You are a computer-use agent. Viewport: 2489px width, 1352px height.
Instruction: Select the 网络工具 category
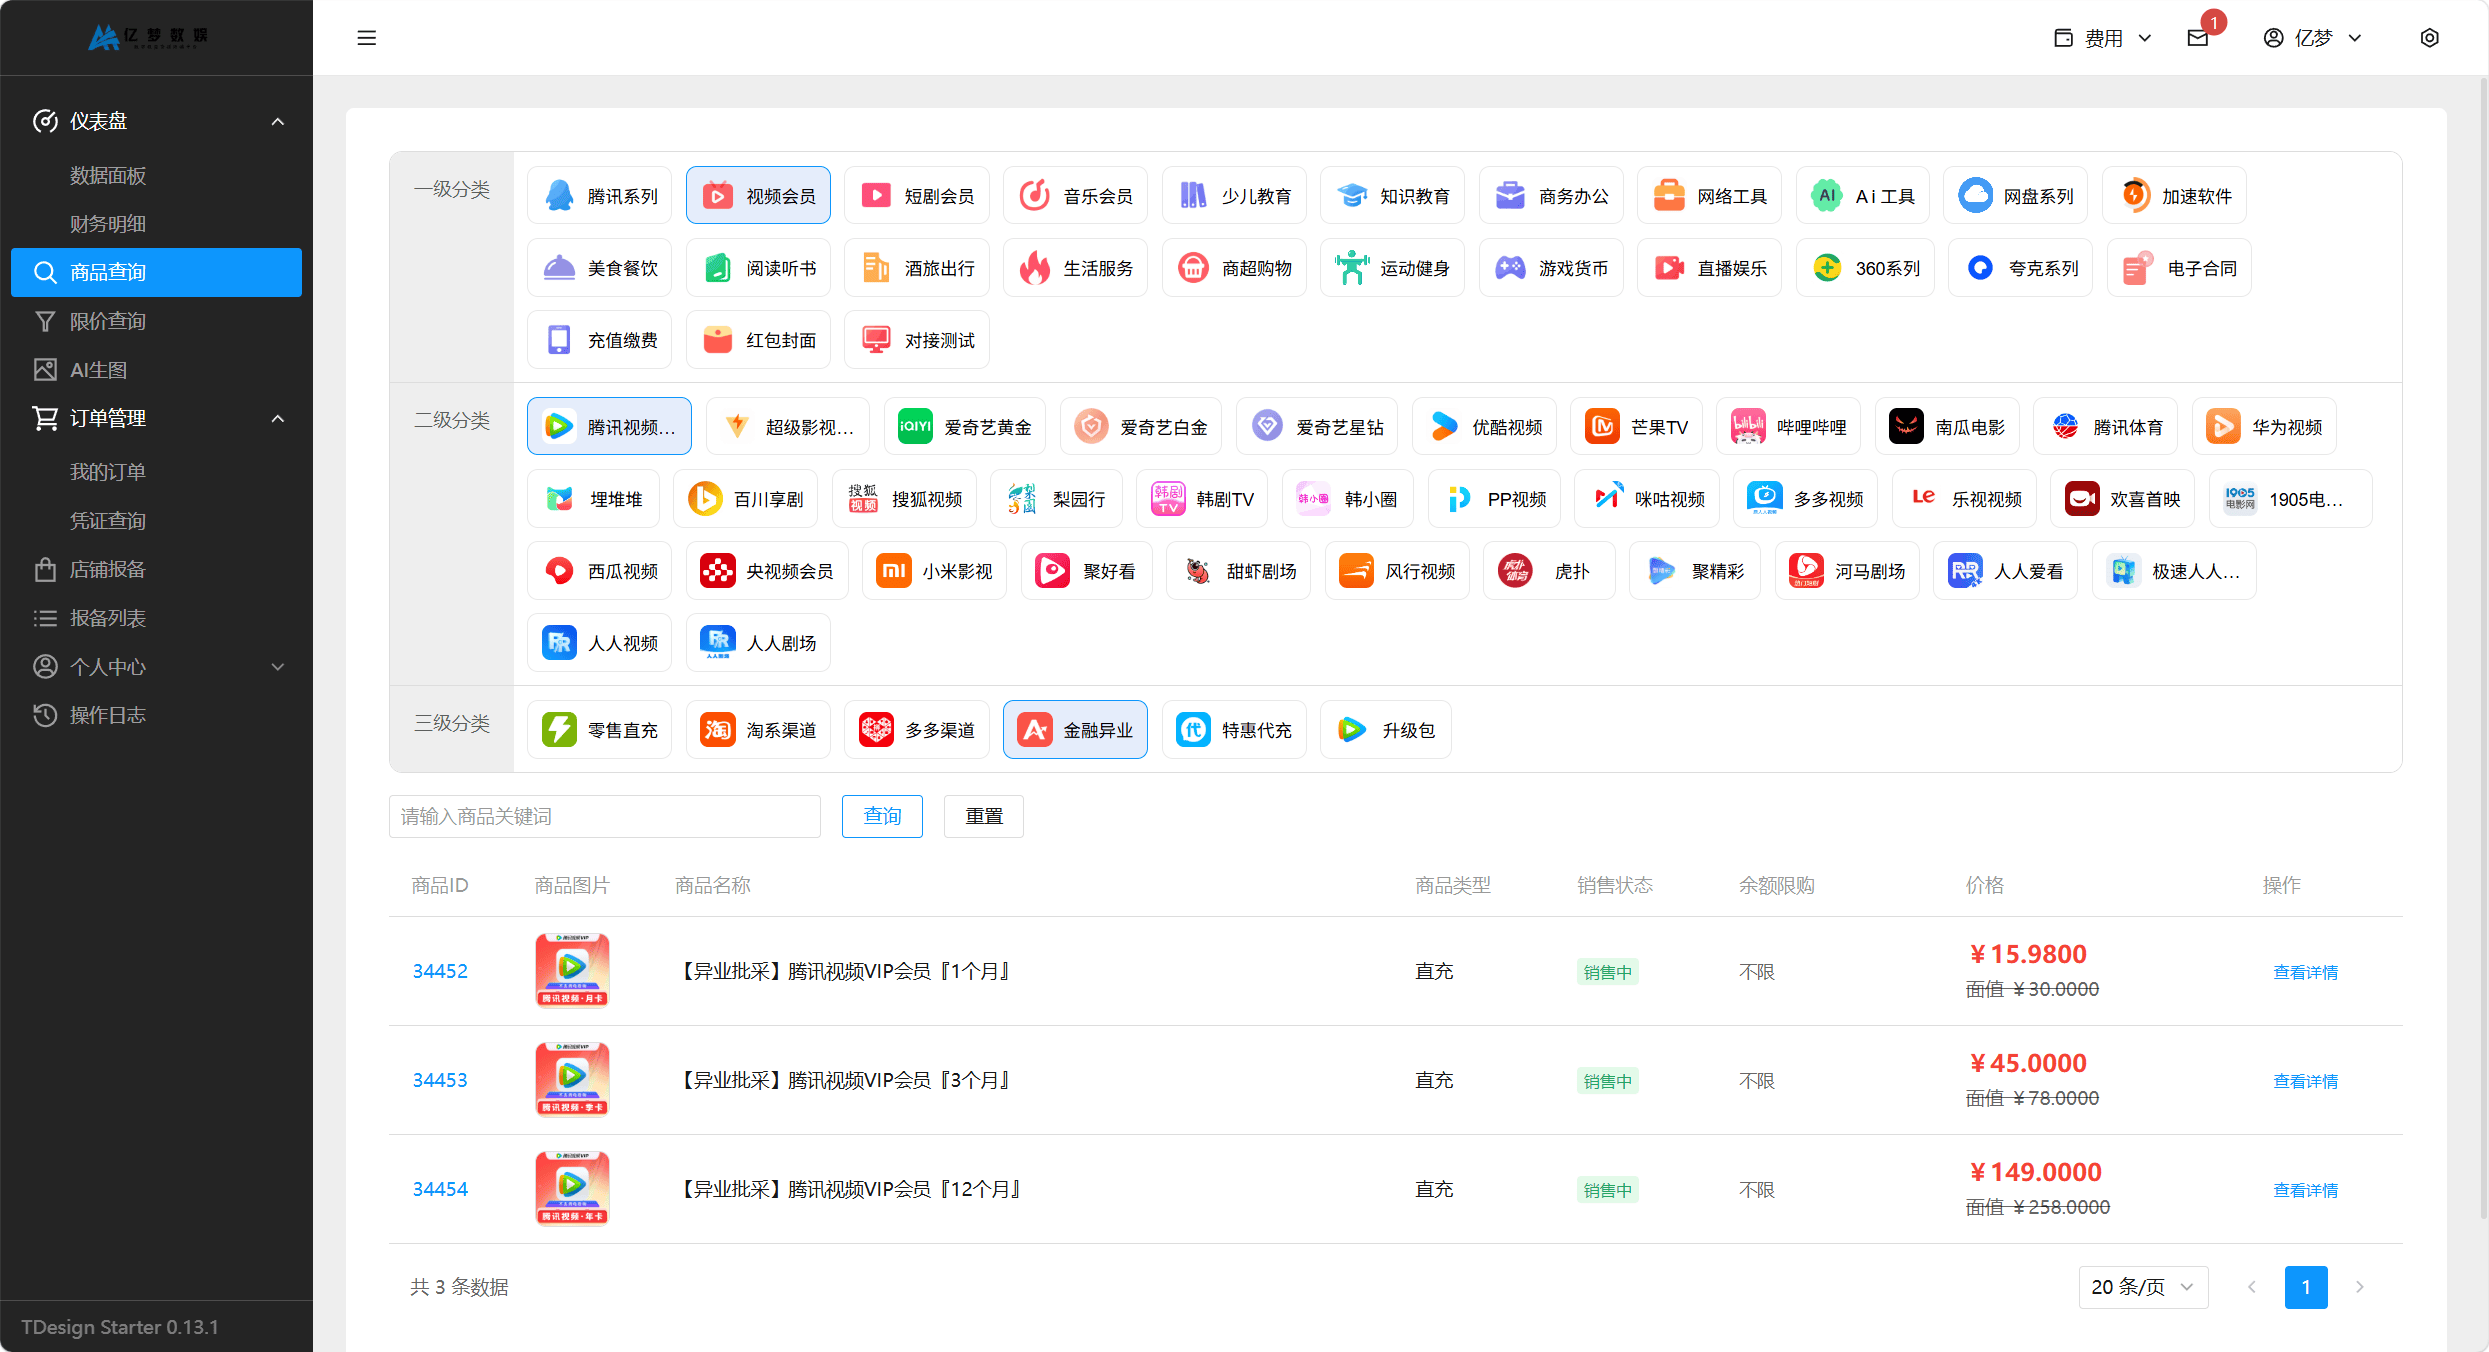pos(1709,196)
